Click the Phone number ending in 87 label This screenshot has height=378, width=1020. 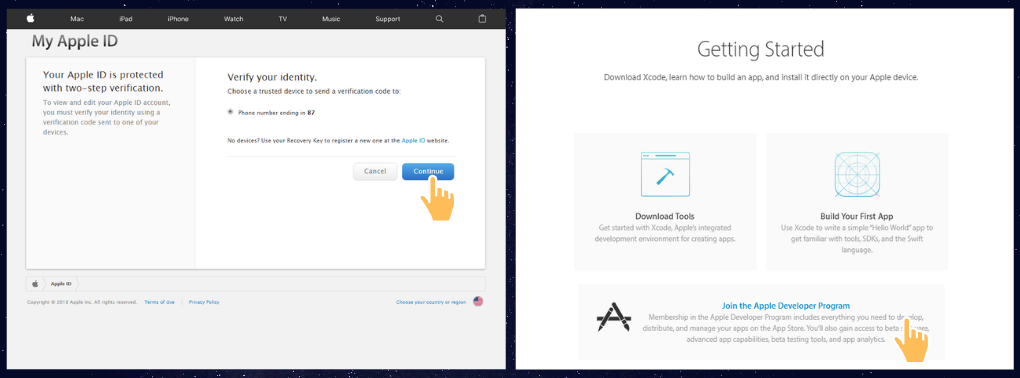coord(276,113)
